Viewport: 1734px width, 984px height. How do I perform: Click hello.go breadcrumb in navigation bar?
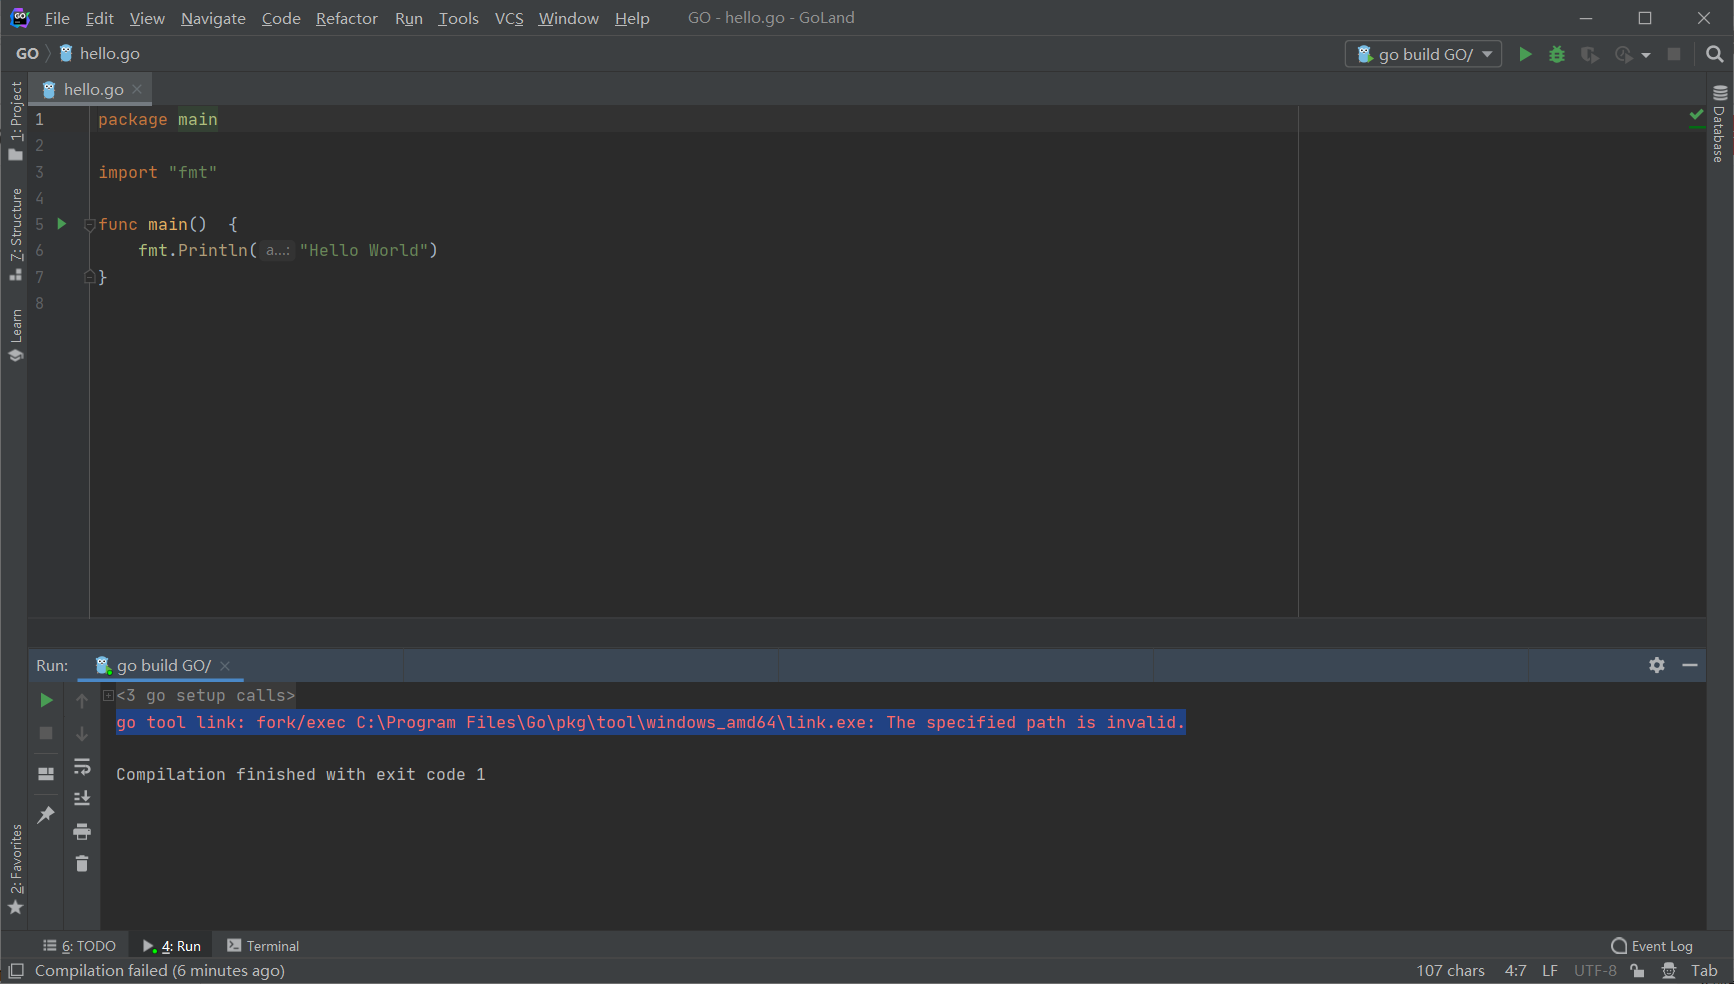(x=99, y=54)
